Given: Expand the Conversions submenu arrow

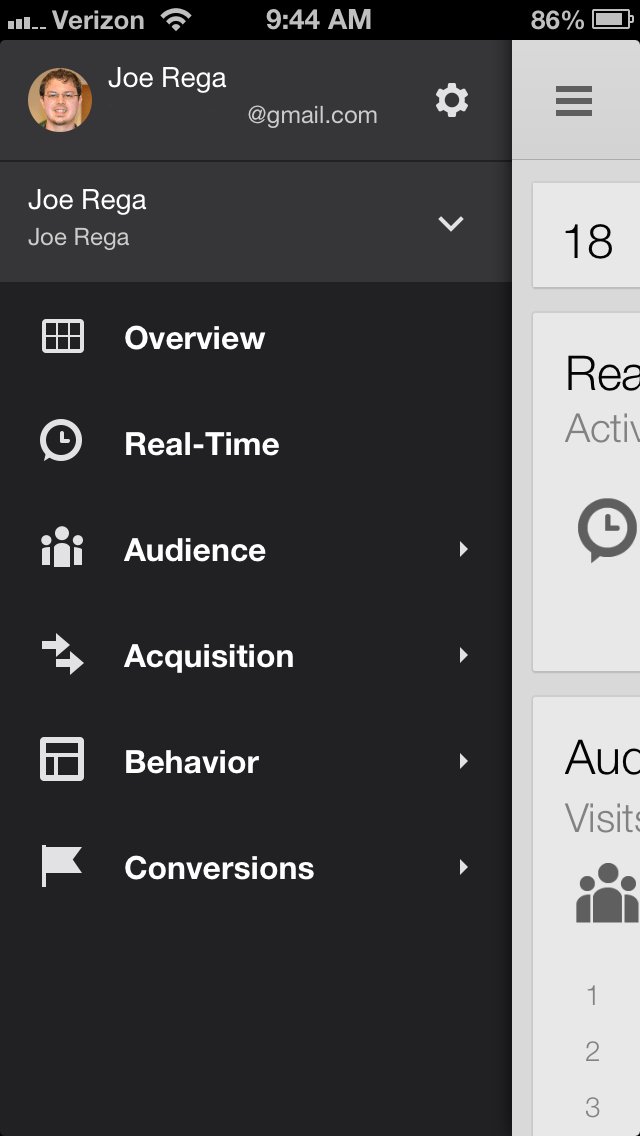Looking at the screenshot, I should [463, 867].
